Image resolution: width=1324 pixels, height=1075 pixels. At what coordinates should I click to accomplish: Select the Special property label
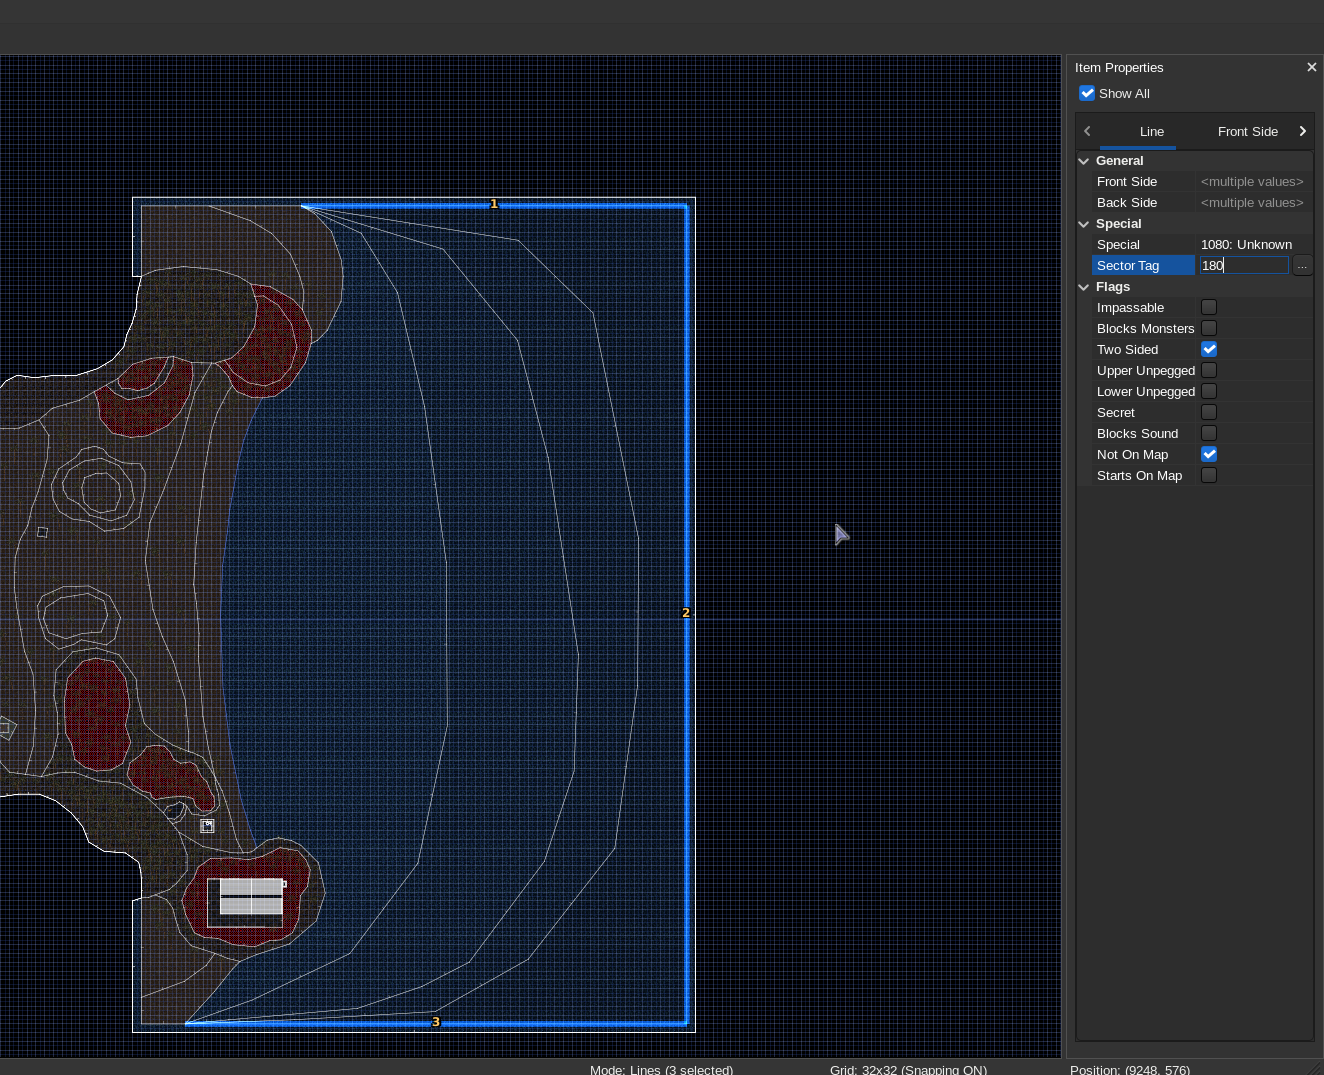[x=1118, y=245]
